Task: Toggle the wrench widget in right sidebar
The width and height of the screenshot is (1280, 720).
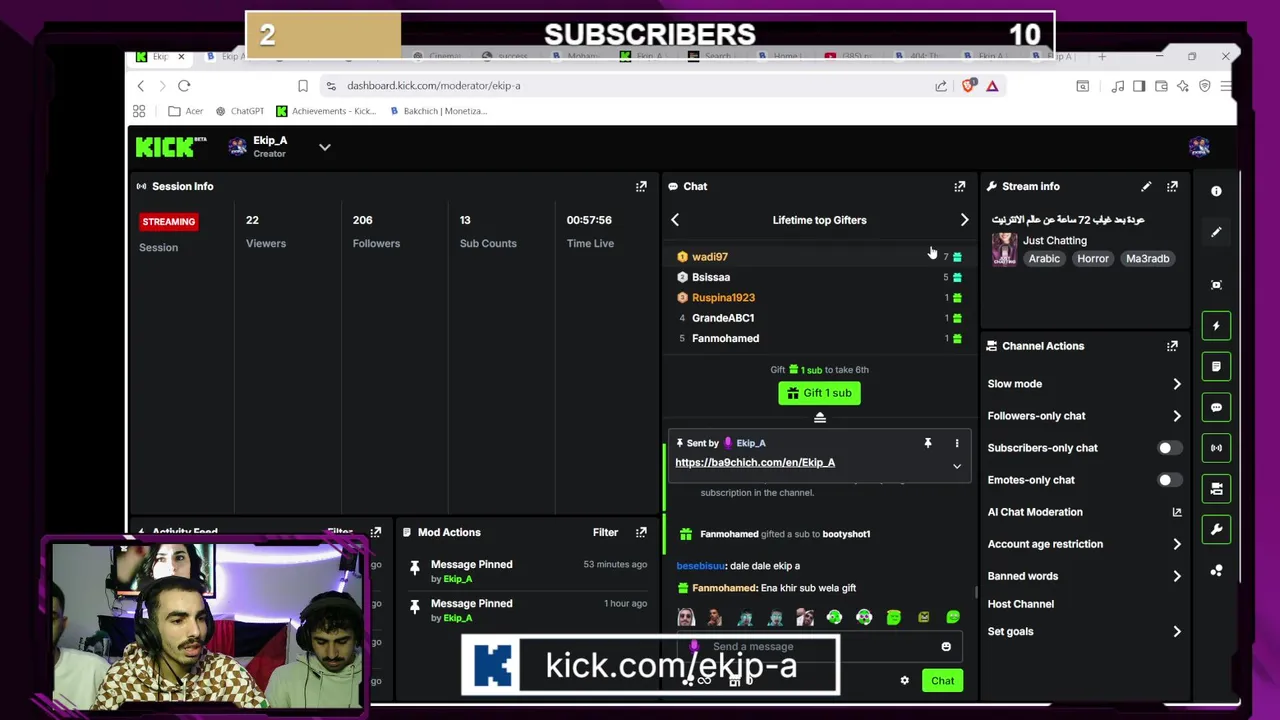Action: (x=1216, y=529)
